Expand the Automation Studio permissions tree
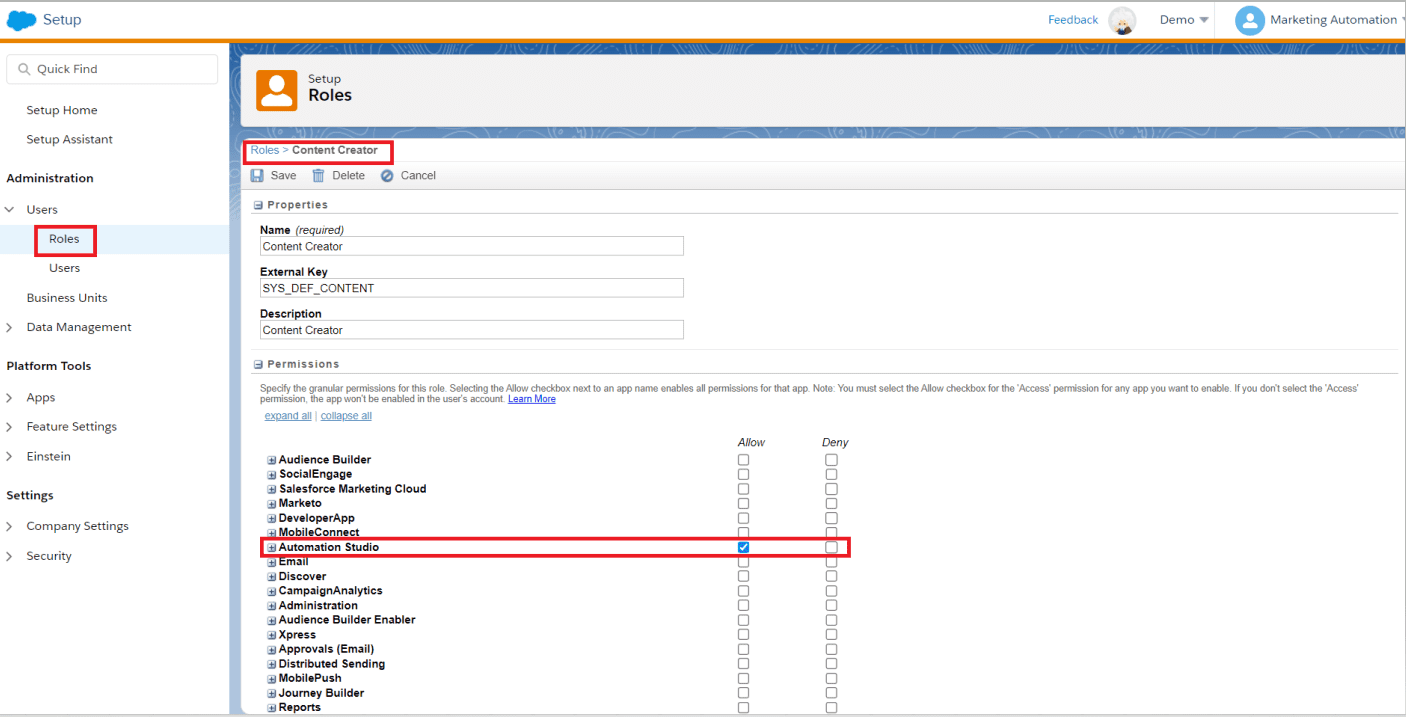 271,548
